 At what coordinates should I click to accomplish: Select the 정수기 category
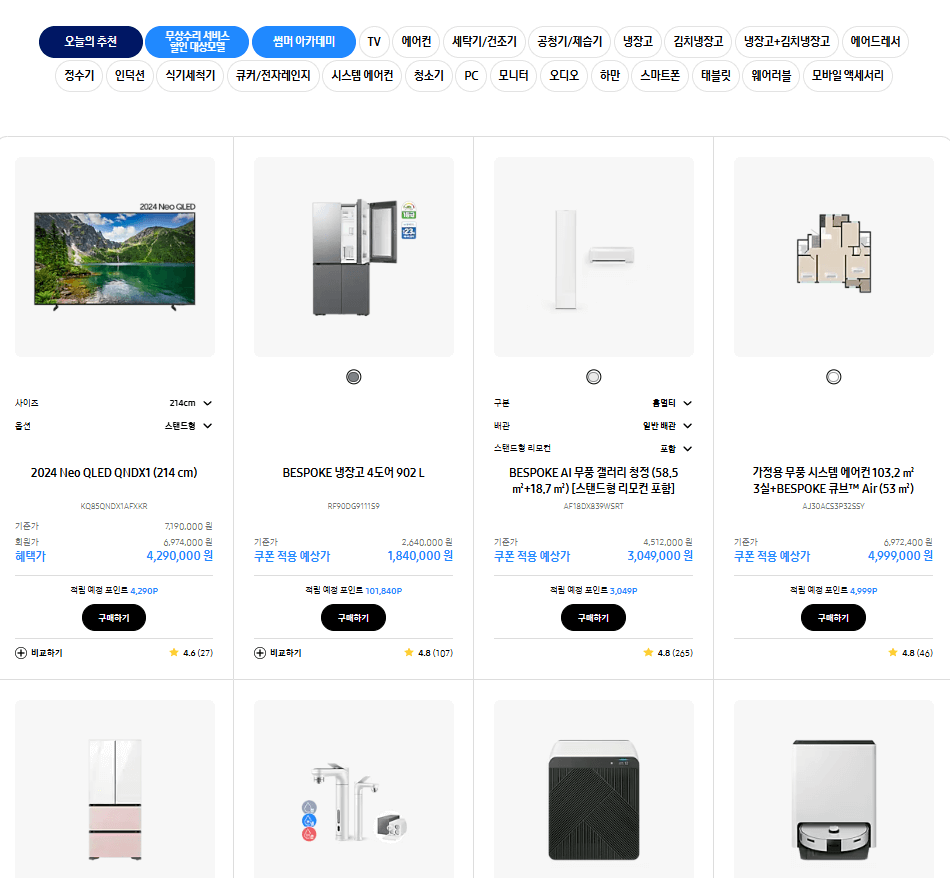[79, 76]
